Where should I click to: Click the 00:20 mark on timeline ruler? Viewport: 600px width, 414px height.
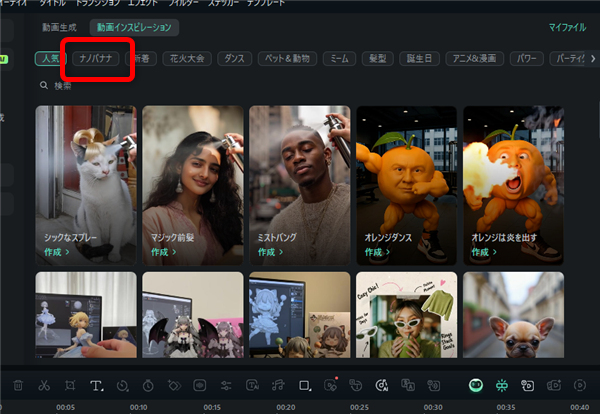point(285,407)
